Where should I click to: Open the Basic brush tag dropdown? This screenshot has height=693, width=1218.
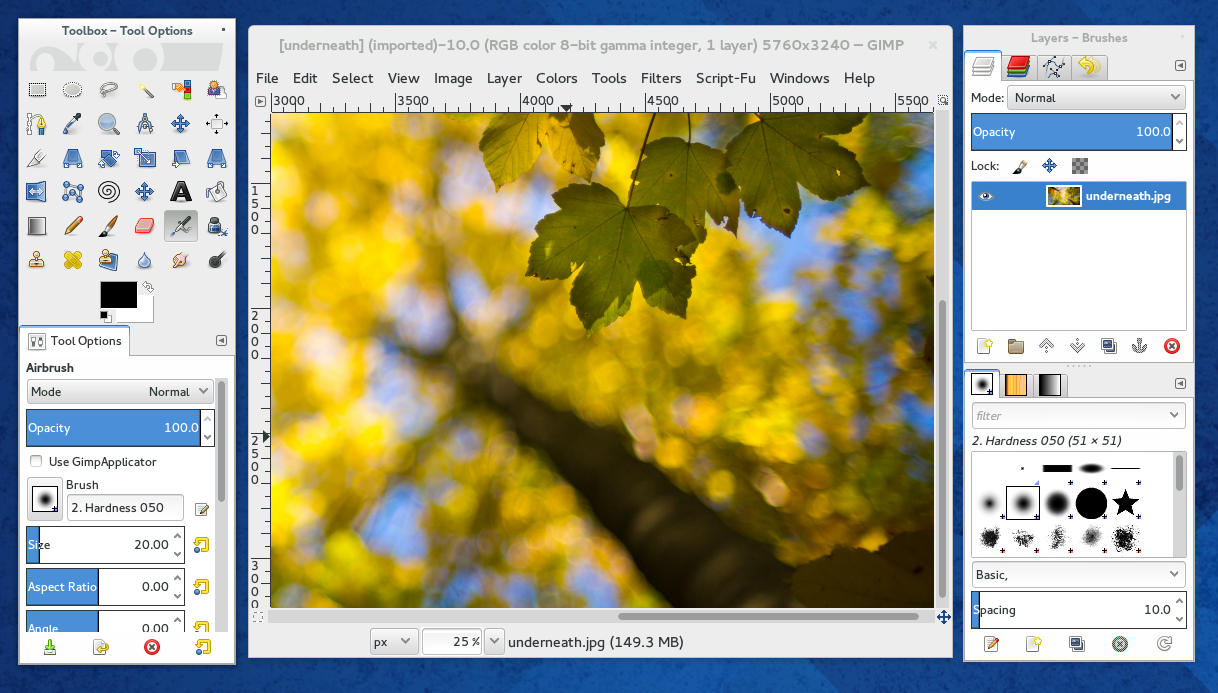[1079, 575]
